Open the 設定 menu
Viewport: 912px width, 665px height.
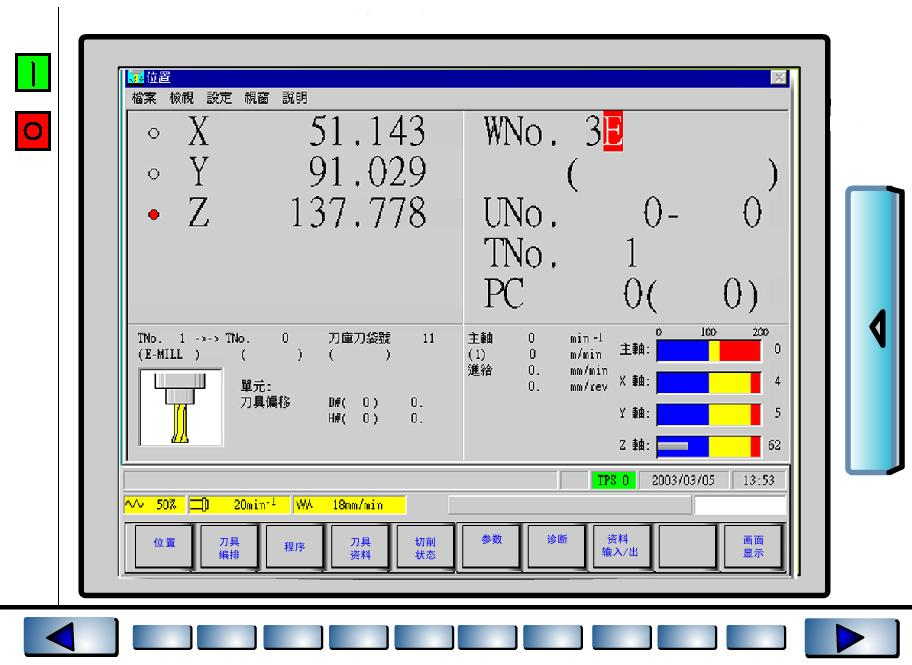(x=218, y=98)
